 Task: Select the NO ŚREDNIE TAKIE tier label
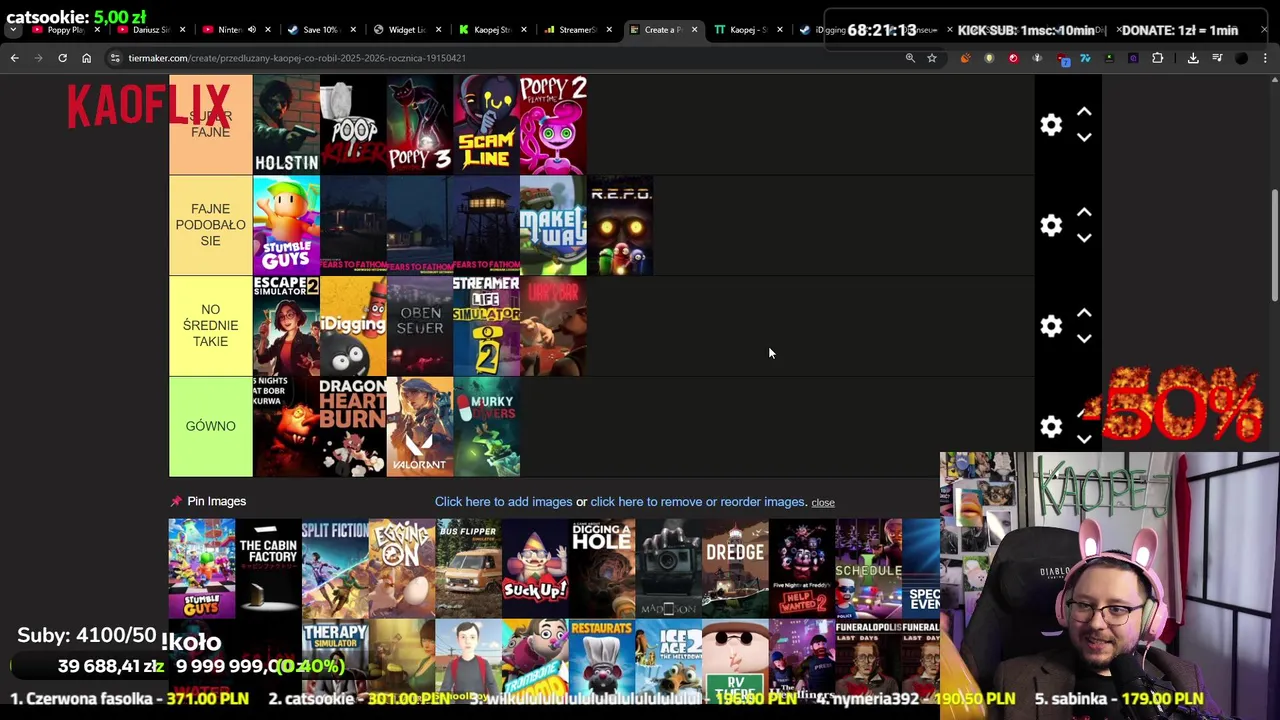pyautogui.click(x=210, y=326)
